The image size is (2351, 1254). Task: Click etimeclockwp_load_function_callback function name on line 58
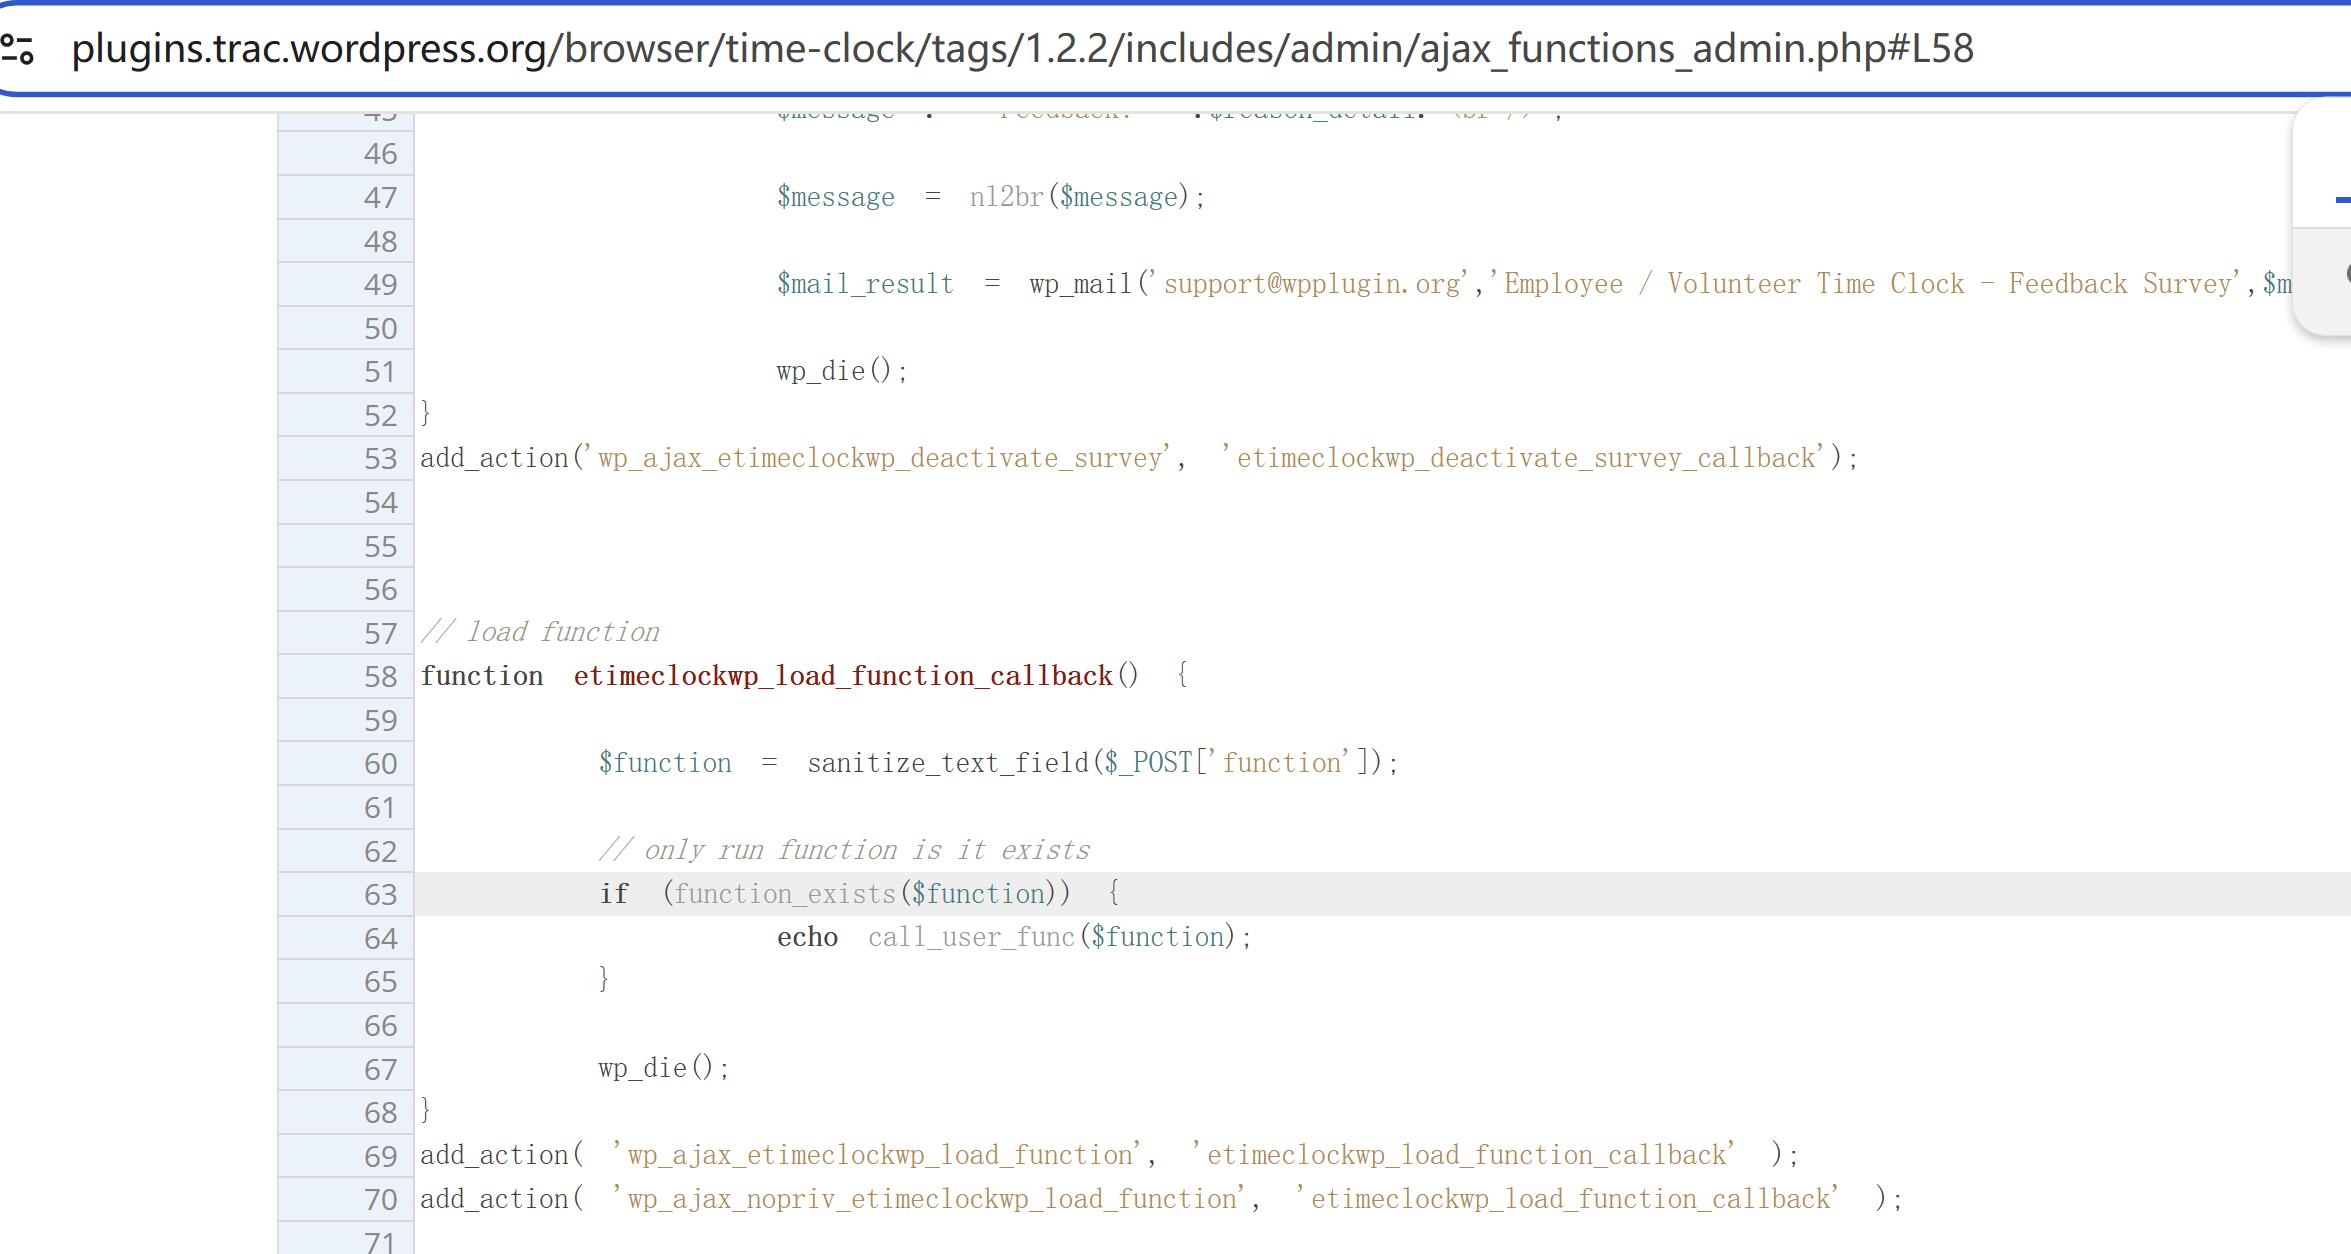(843, 676)
